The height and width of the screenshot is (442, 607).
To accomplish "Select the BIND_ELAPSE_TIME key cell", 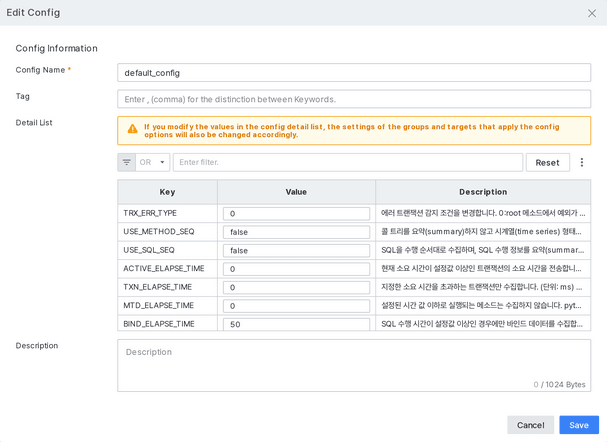I will [x=167, y=324].
